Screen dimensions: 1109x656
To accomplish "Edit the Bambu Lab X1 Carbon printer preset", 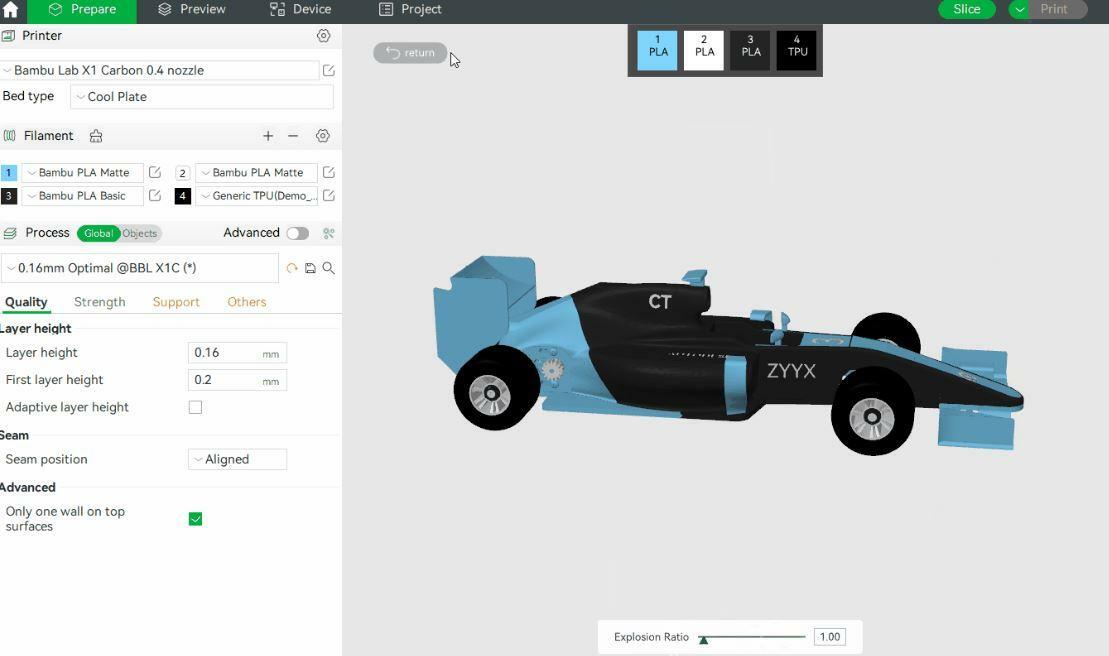I will [328, 71].
